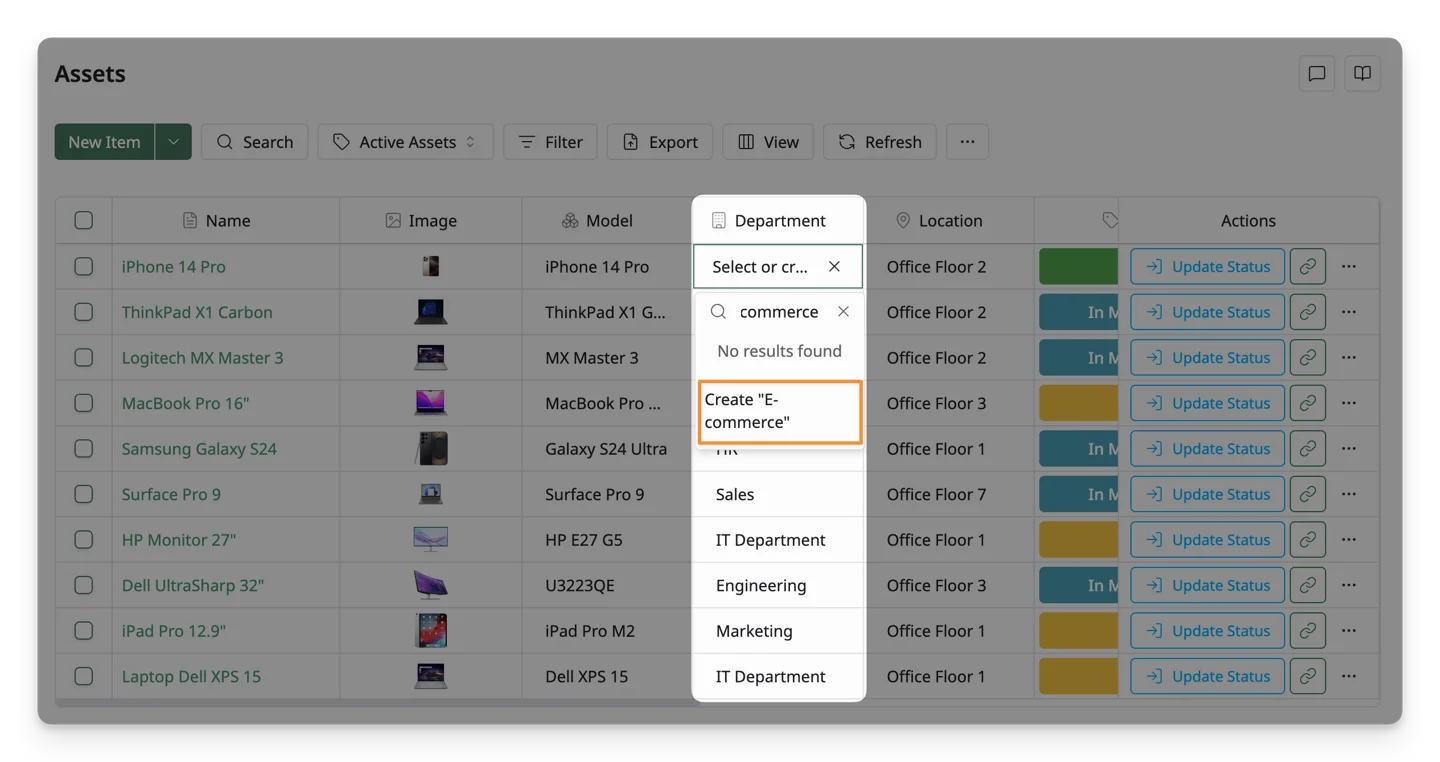
Task: Click the Sales department cell
Action: (778, 494)
